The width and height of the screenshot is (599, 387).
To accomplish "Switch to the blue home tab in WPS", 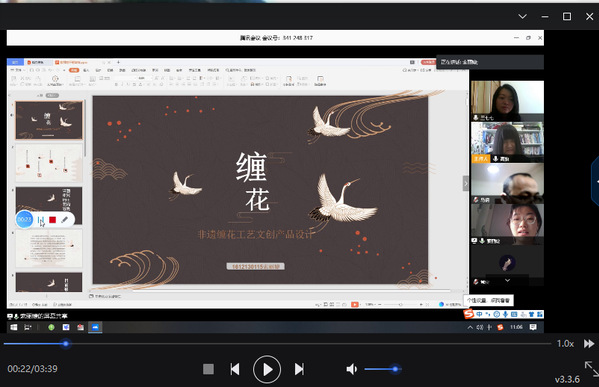I will pos(15,62).
